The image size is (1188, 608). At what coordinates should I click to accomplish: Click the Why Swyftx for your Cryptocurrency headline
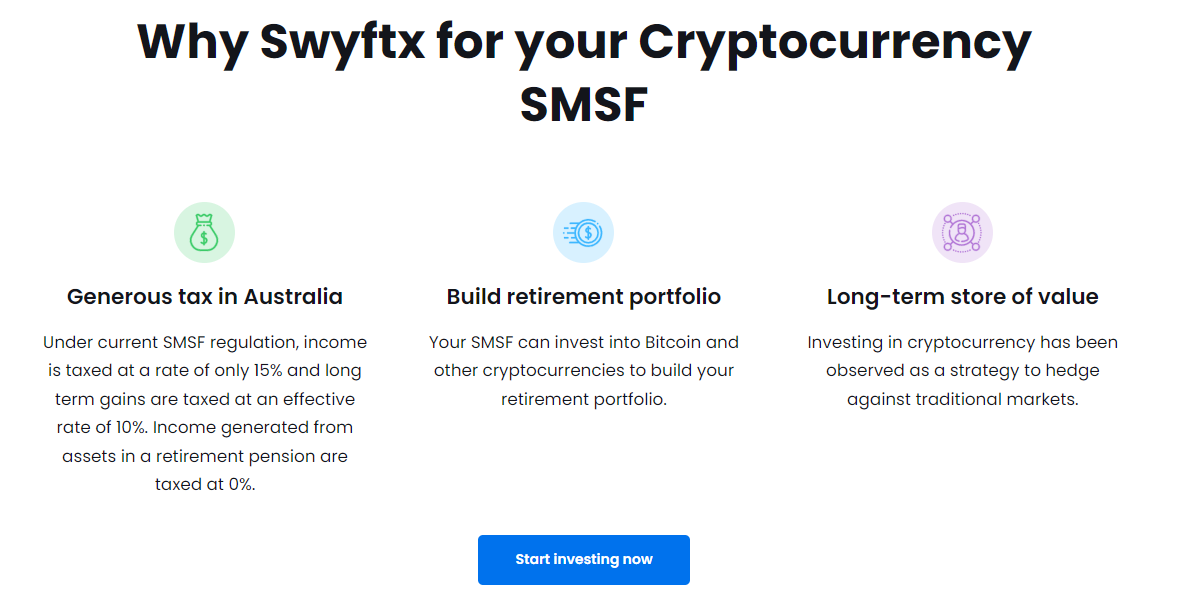[584, 43]
